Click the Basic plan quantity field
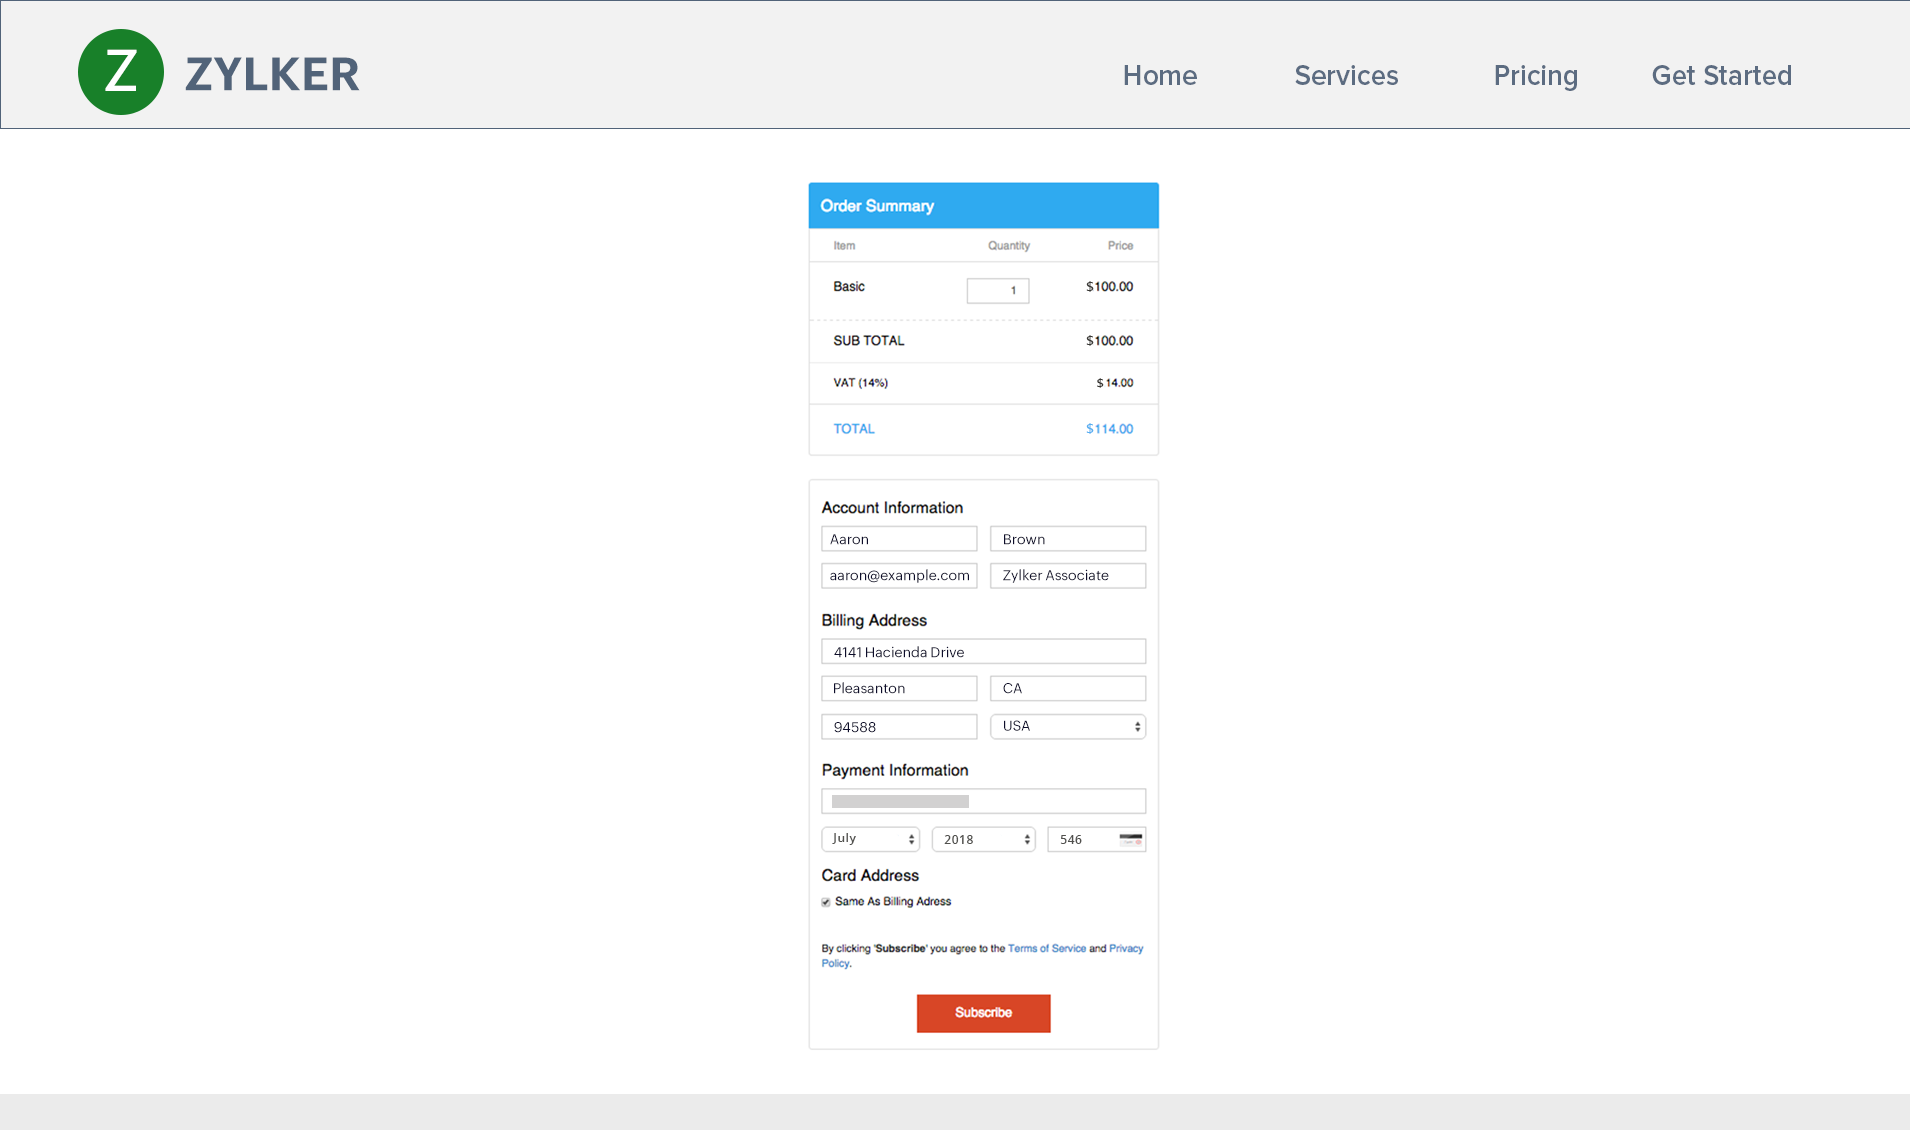The width and height of the screenshot is (1910, 1130). (997, 290)
